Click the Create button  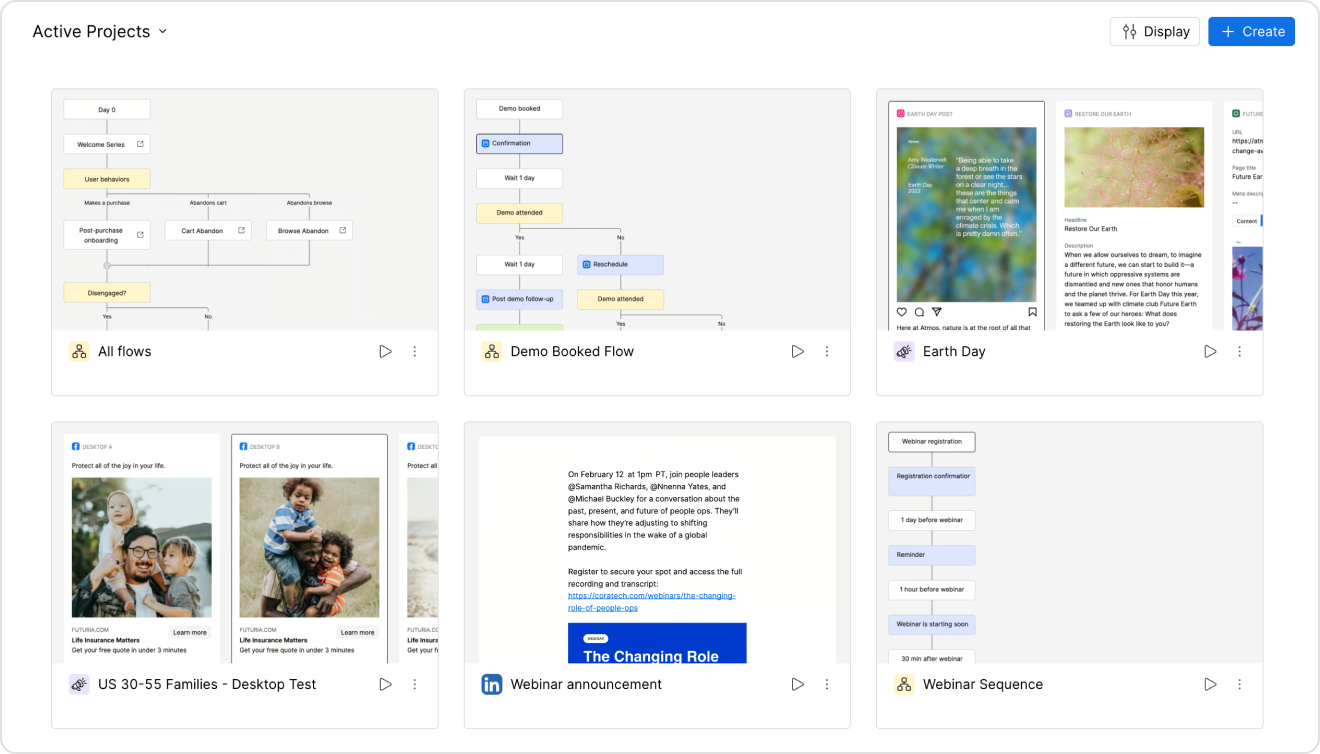tap(1251, 31)
